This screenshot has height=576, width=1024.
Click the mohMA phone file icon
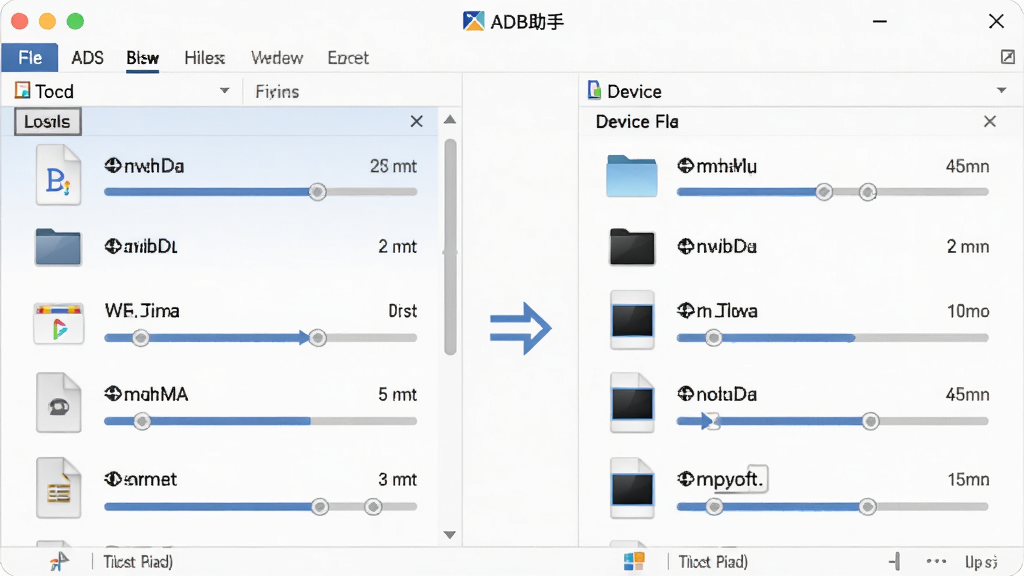tap(59, 402)
